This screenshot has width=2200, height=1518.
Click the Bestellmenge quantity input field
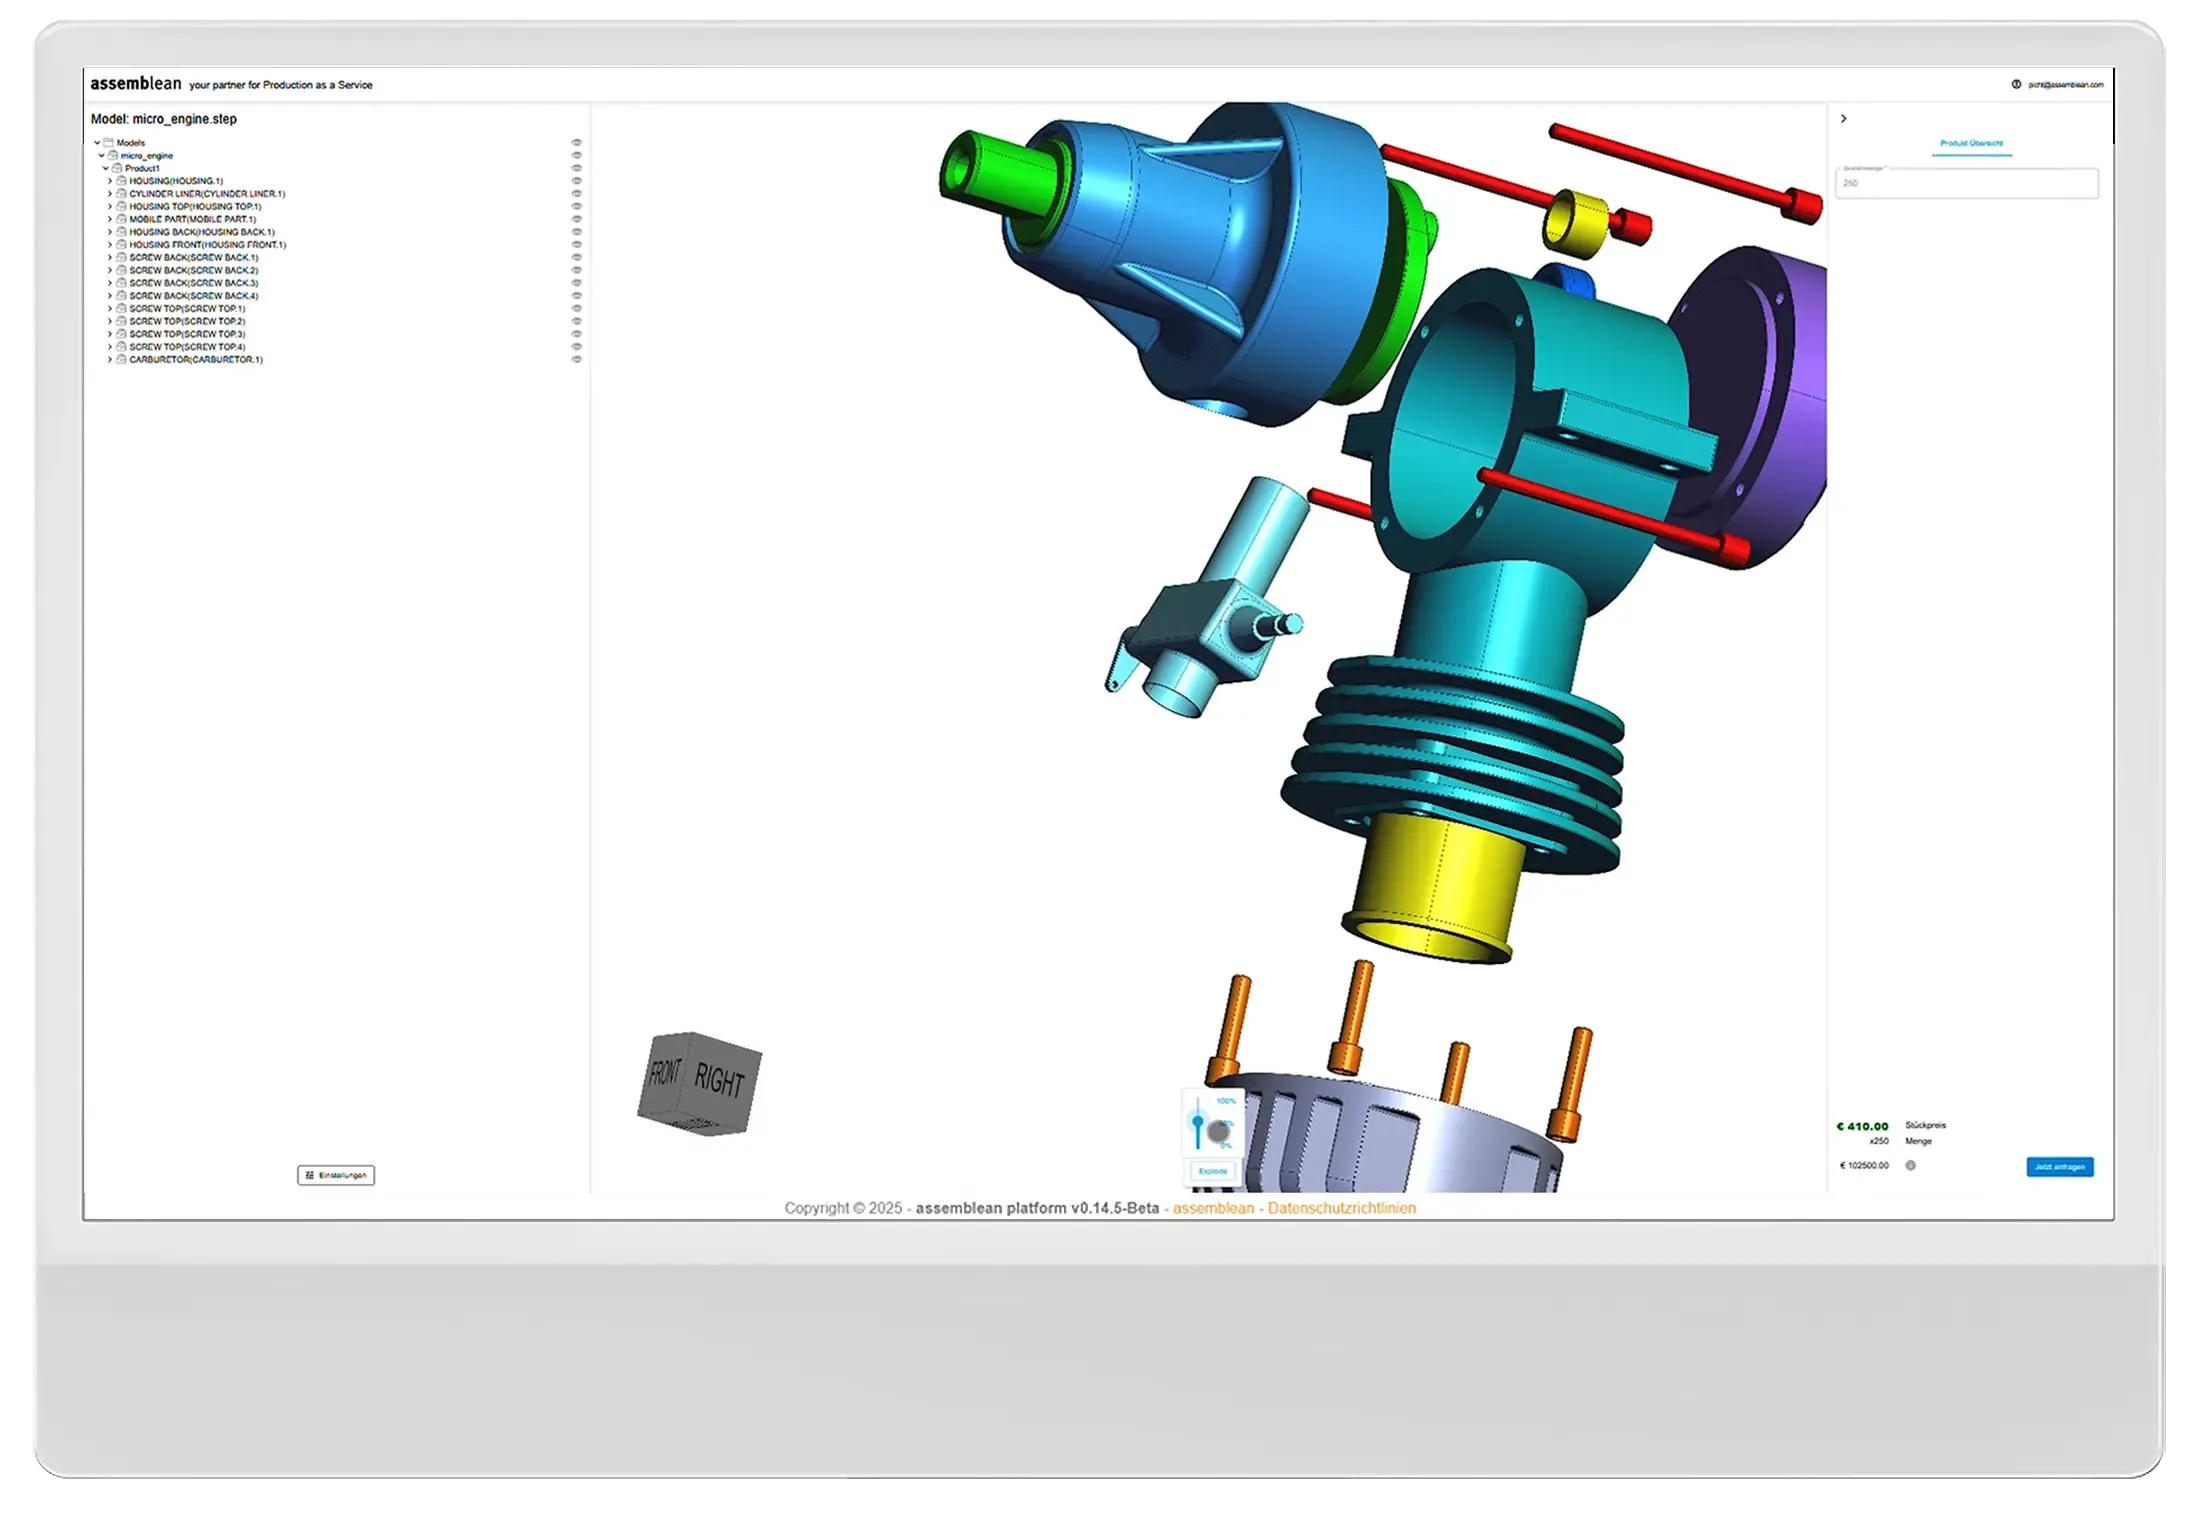tap(1966, 183)
